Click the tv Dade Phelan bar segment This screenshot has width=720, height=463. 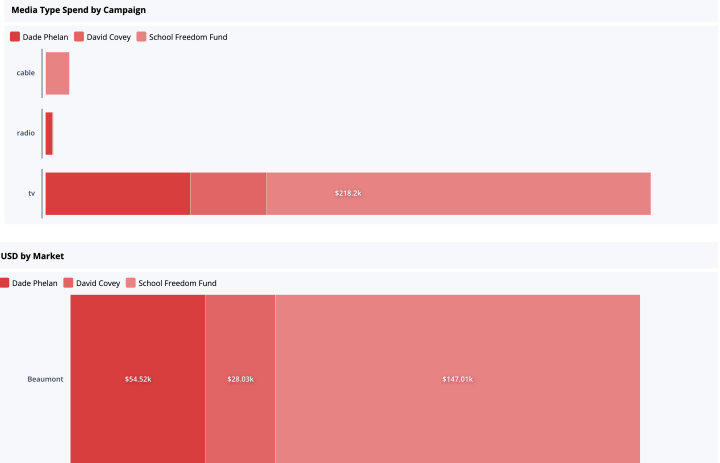[x=118, y=193]
